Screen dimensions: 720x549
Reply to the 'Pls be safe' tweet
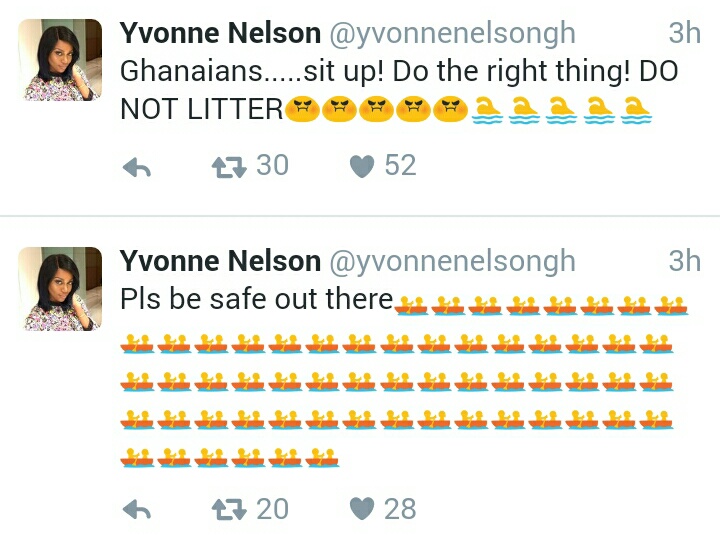tap(136, 511)
